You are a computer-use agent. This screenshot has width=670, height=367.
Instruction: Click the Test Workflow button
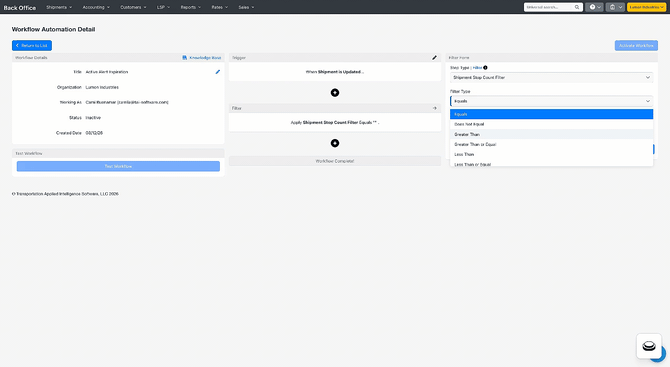(x=118, y=166)
